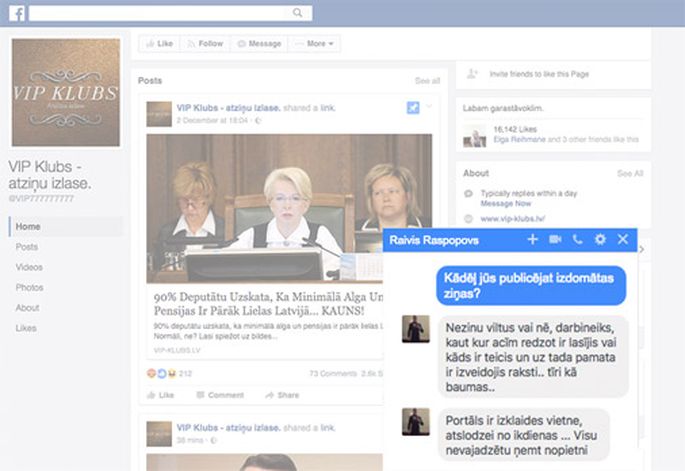Open the Posts section in sidebar
Viewport: 685px width, 471px height.
tap(27, 247)
